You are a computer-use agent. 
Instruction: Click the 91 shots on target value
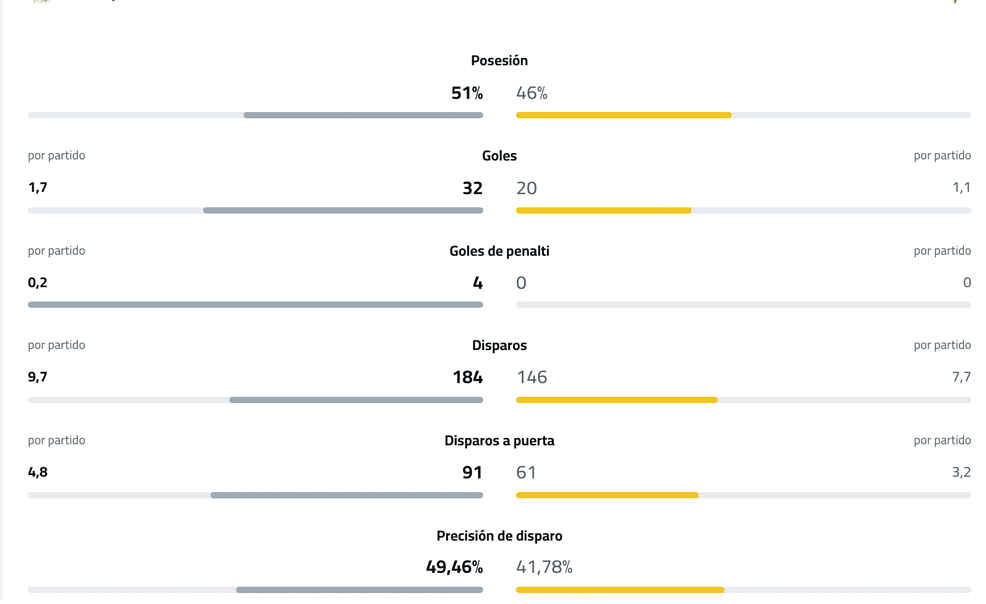click(x=472, y=472)
